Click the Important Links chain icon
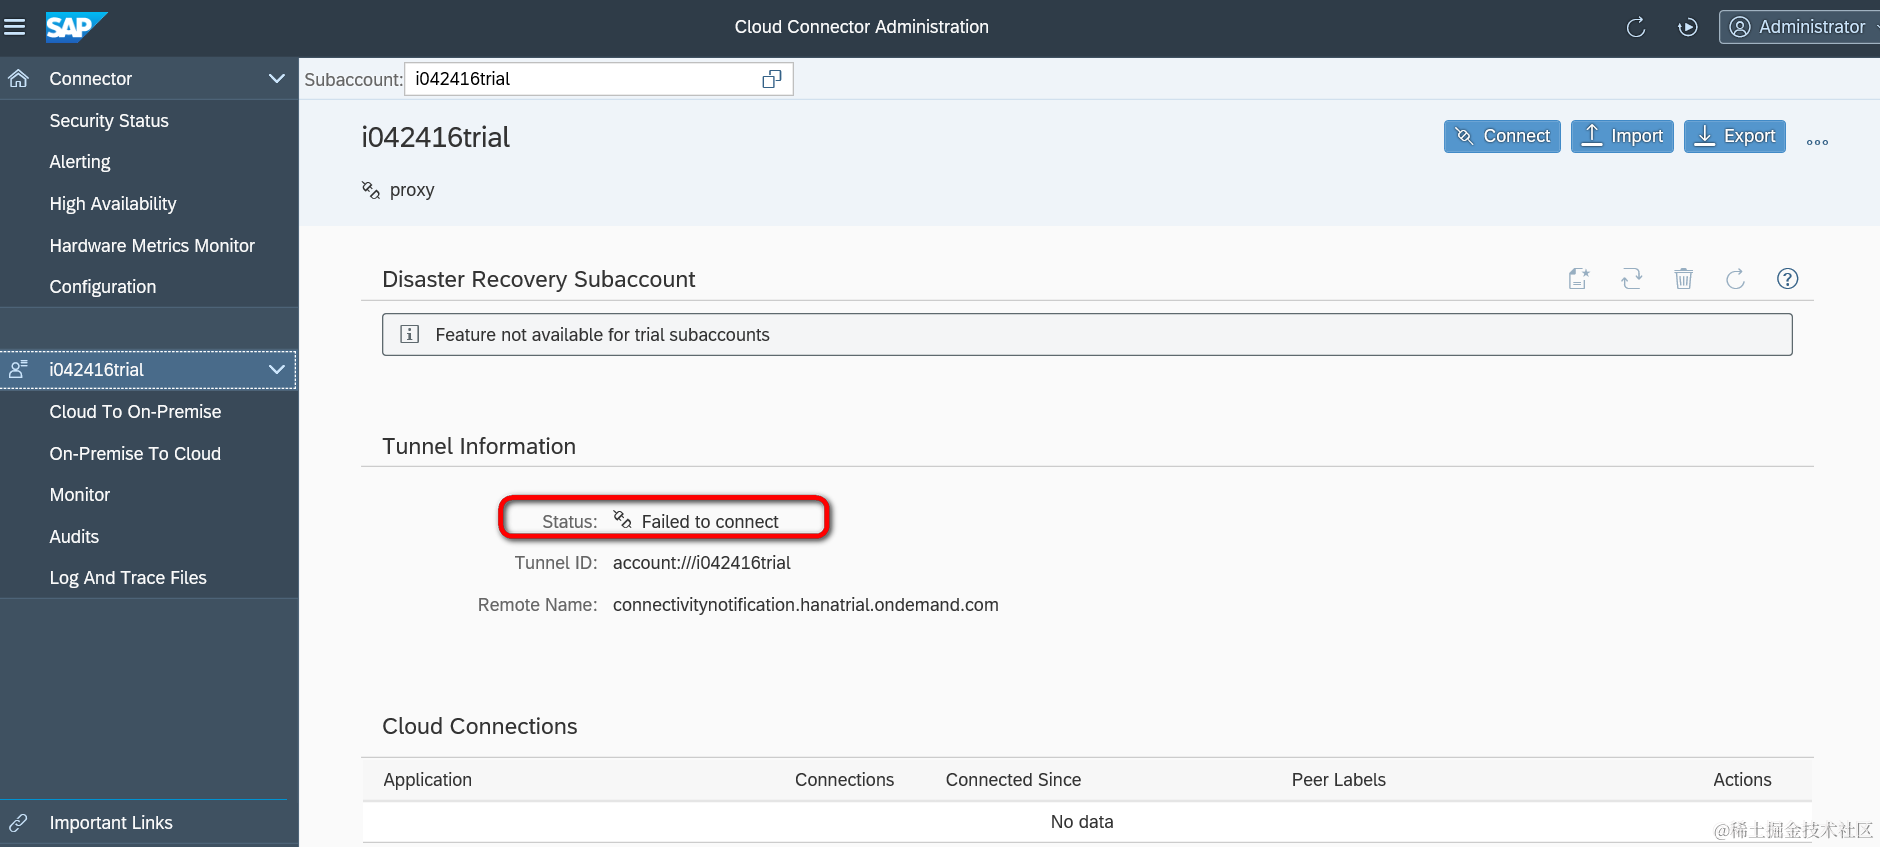Image resolution: width=1880 pixels, height=847 pixels. tap(18, 823)
